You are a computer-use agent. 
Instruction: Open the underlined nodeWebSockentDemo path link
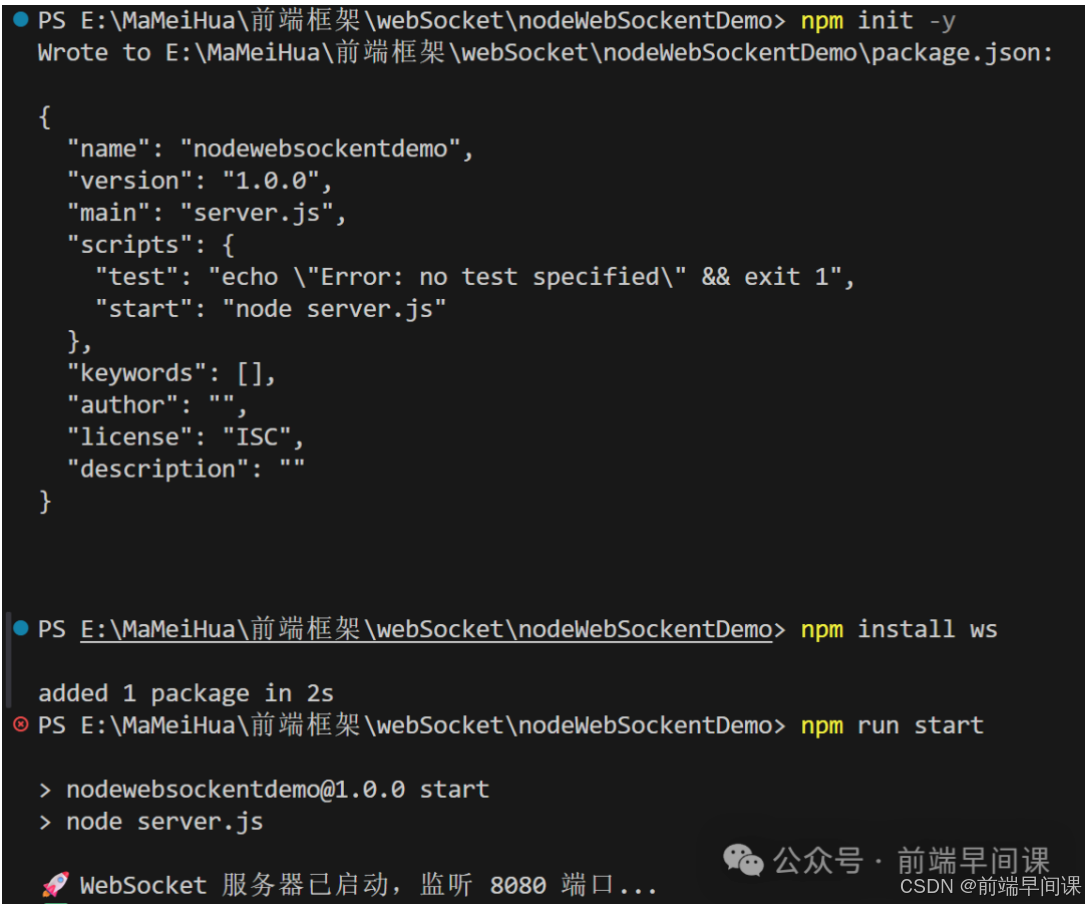[426, 629]
